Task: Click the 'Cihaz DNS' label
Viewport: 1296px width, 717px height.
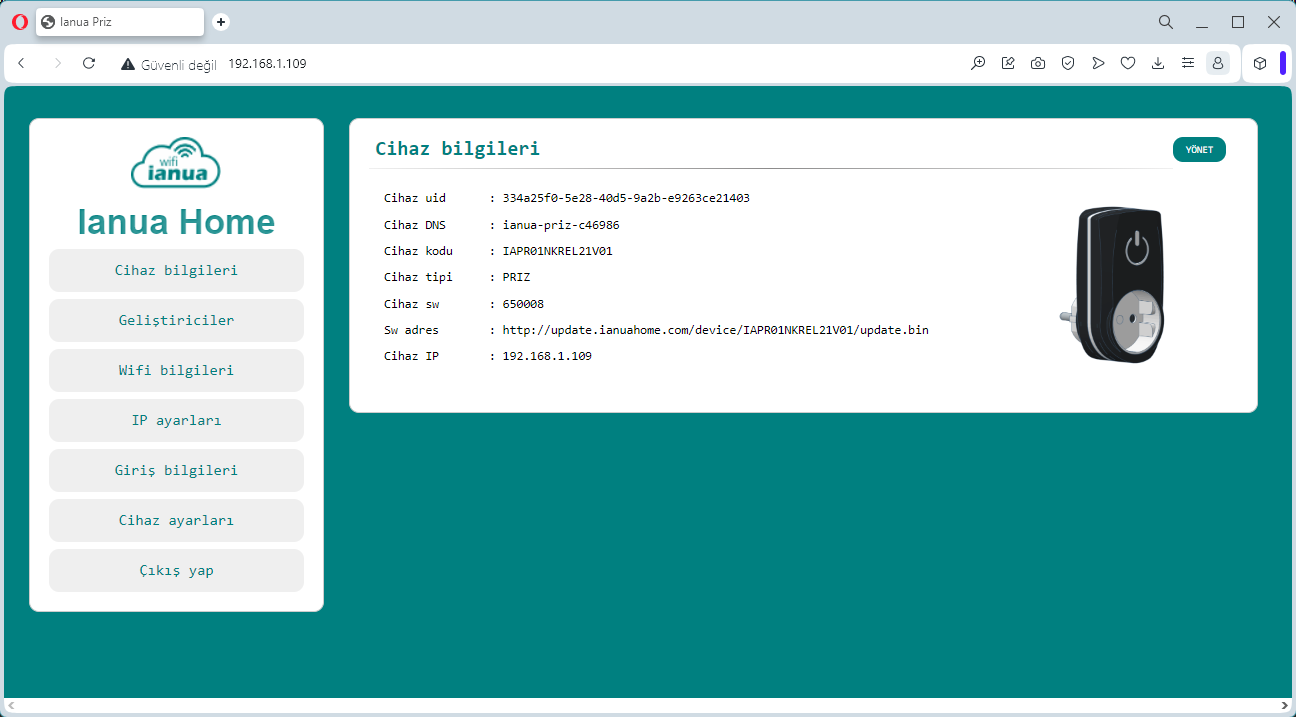Action: (x=415, y=225)
